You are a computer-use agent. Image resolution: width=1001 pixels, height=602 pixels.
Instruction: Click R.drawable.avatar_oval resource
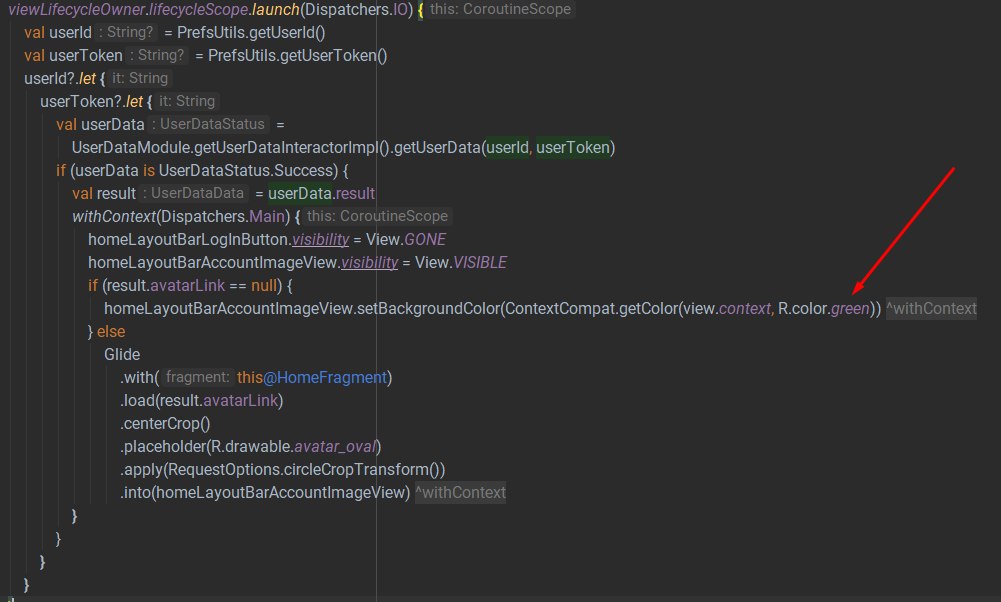(294, 446)
